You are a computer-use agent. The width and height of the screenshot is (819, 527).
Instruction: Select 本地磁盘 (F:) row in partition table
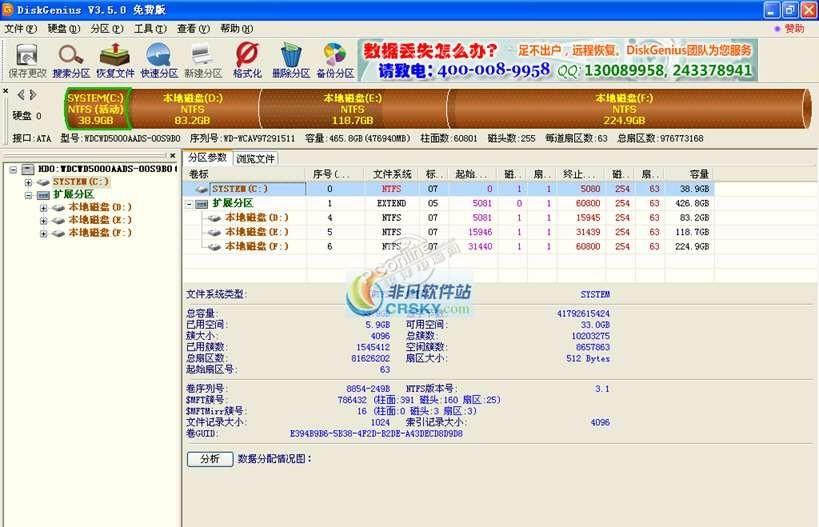[449, 246]
